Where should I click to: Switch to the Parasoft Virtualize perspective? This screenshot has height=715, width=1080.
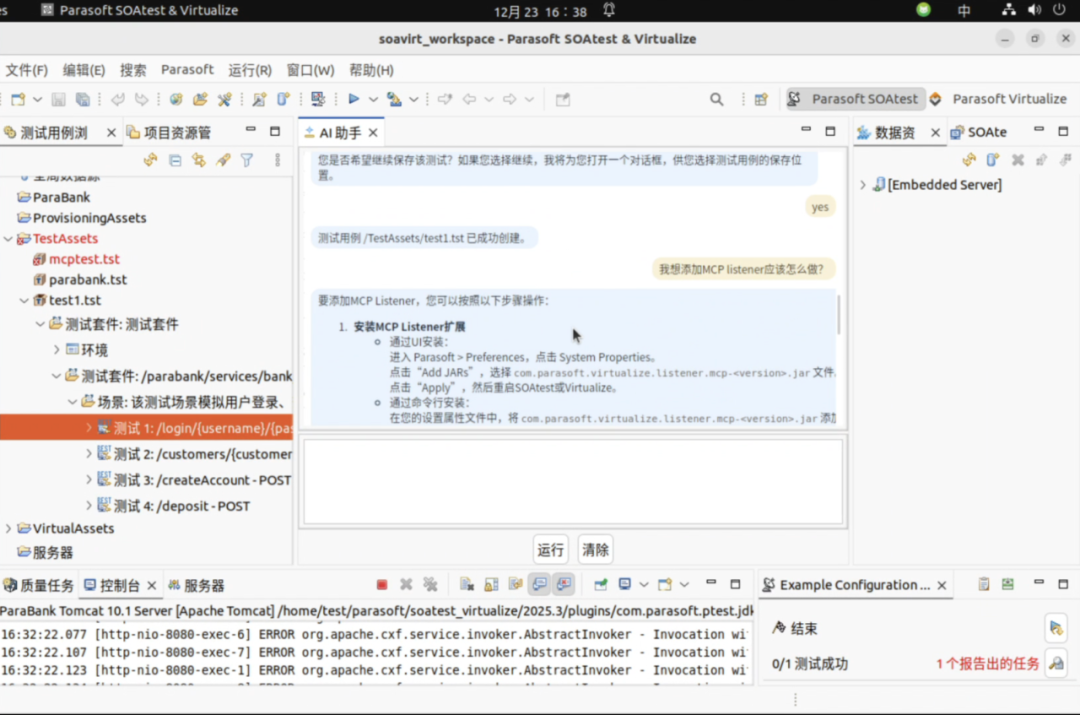click(x=999, y=99)
